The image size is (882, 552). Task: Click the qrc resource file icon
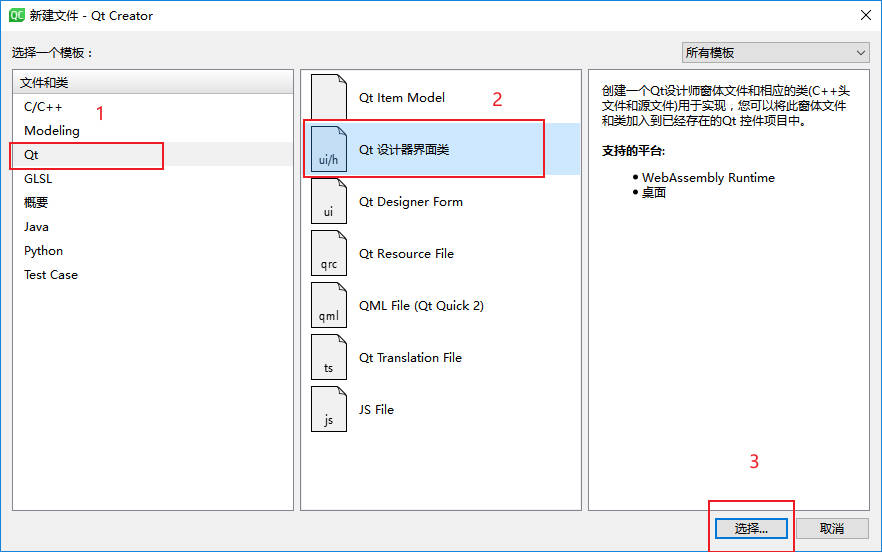coord(328,253)
